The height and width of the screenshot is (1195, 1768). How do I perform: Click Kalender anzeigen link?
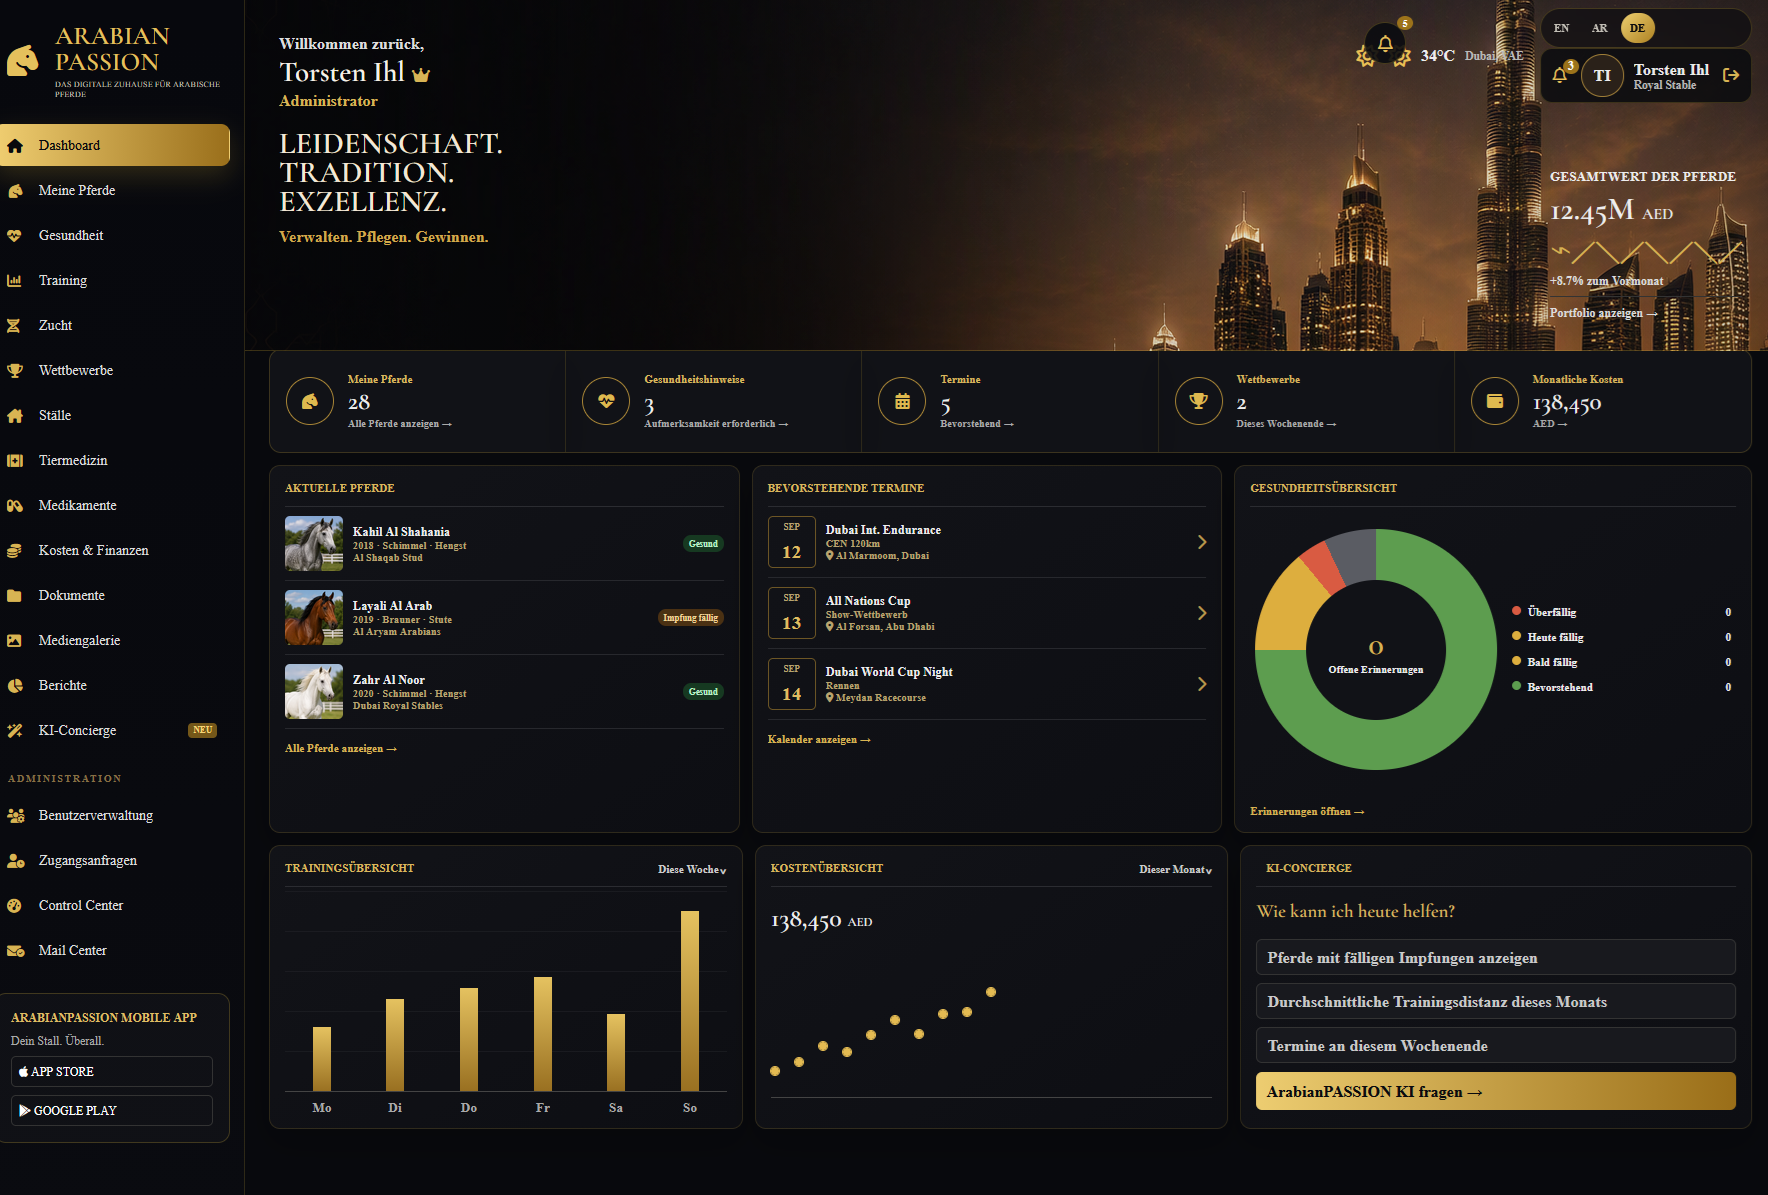point(819,740)
